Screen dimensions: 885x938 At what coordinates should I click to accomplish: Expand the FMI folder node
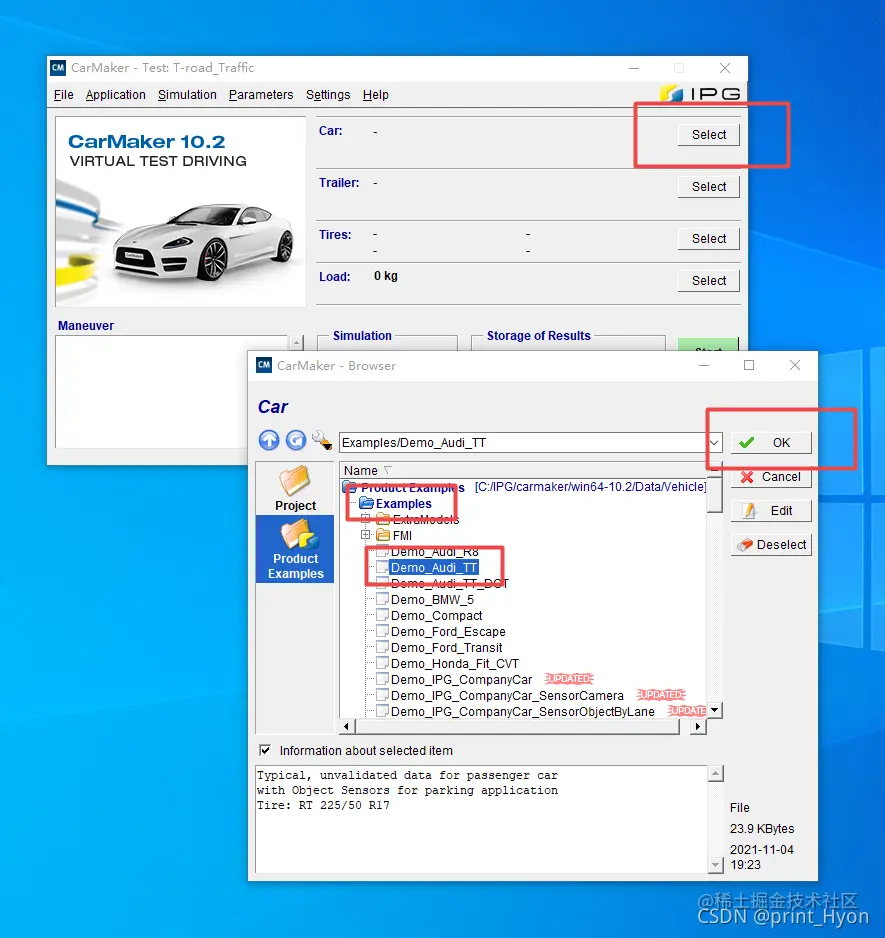click(x=366, y=535)
